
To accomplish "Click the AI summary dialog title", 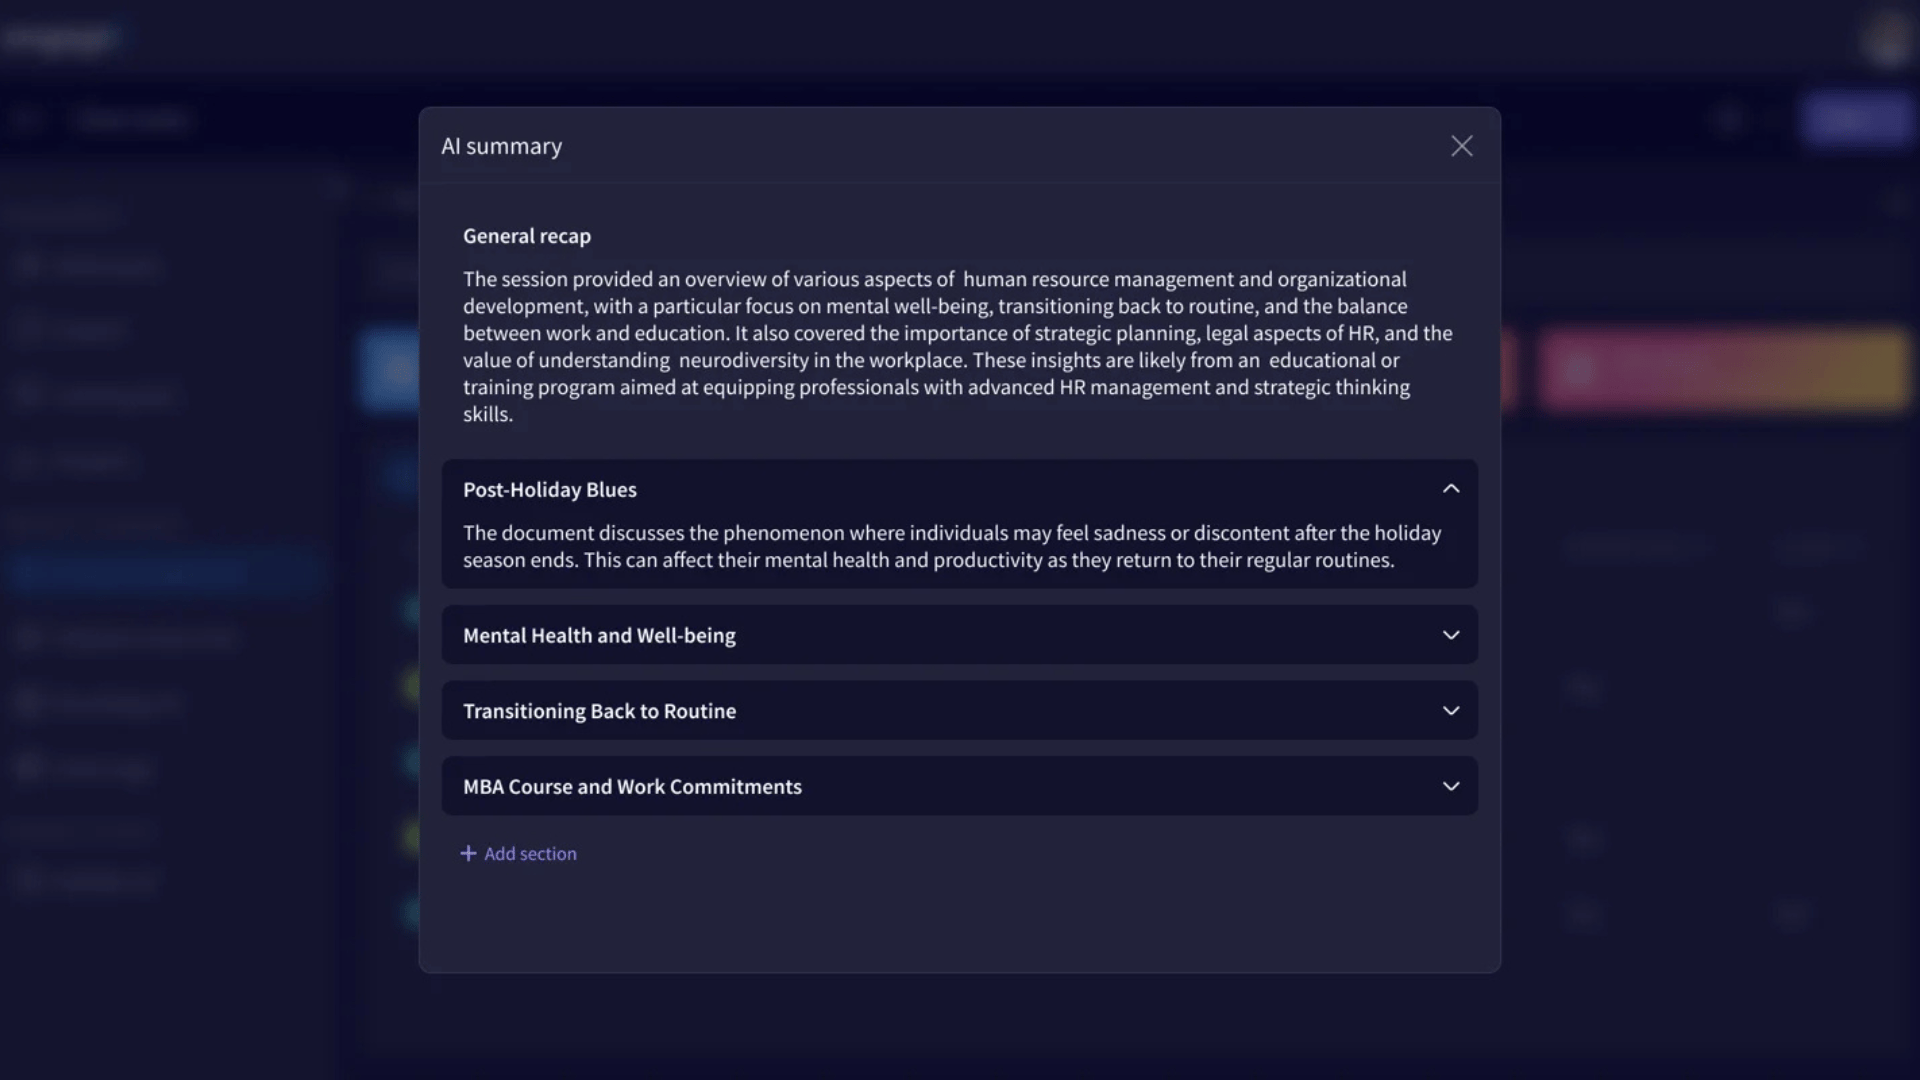I will [x=501, y=146].
